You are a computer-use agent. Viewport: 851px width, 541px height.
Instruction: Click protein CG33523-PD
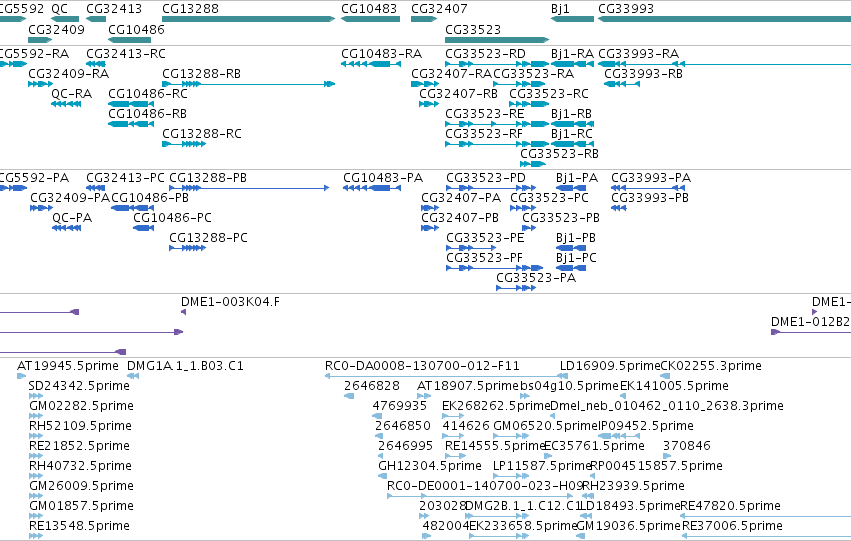(492, 188)
